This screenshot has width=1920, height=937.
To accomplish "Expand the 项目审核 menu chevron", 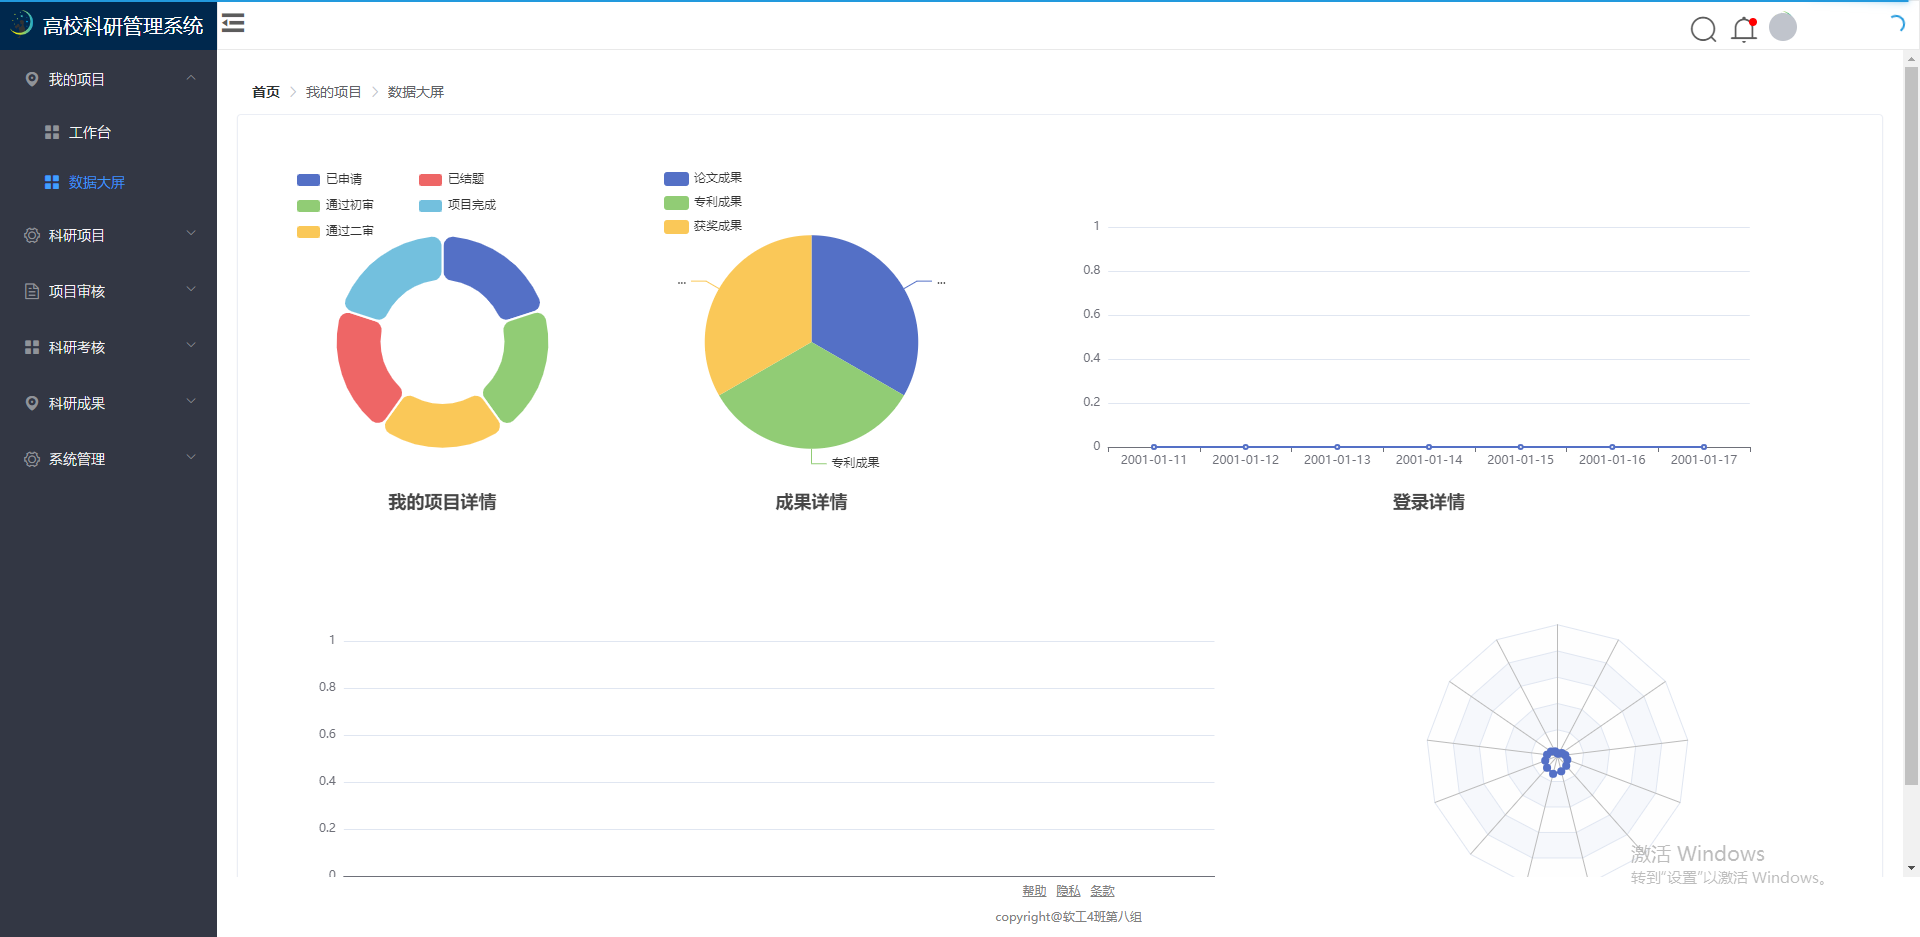I will pos(191,290).
